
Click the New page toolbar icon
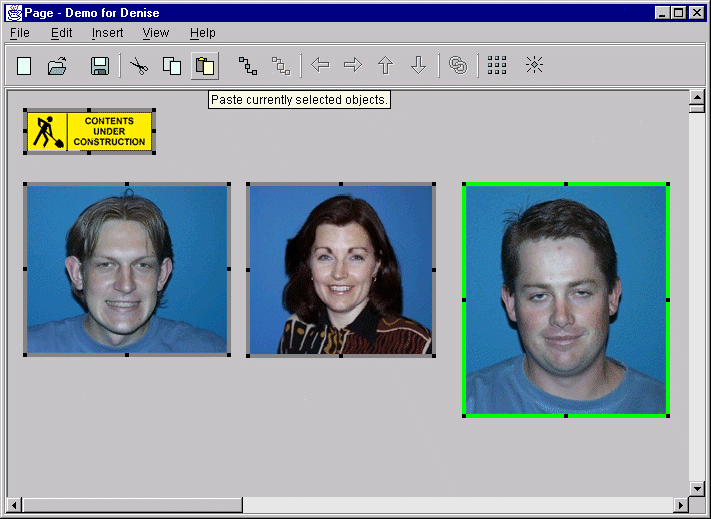(24, 66)
